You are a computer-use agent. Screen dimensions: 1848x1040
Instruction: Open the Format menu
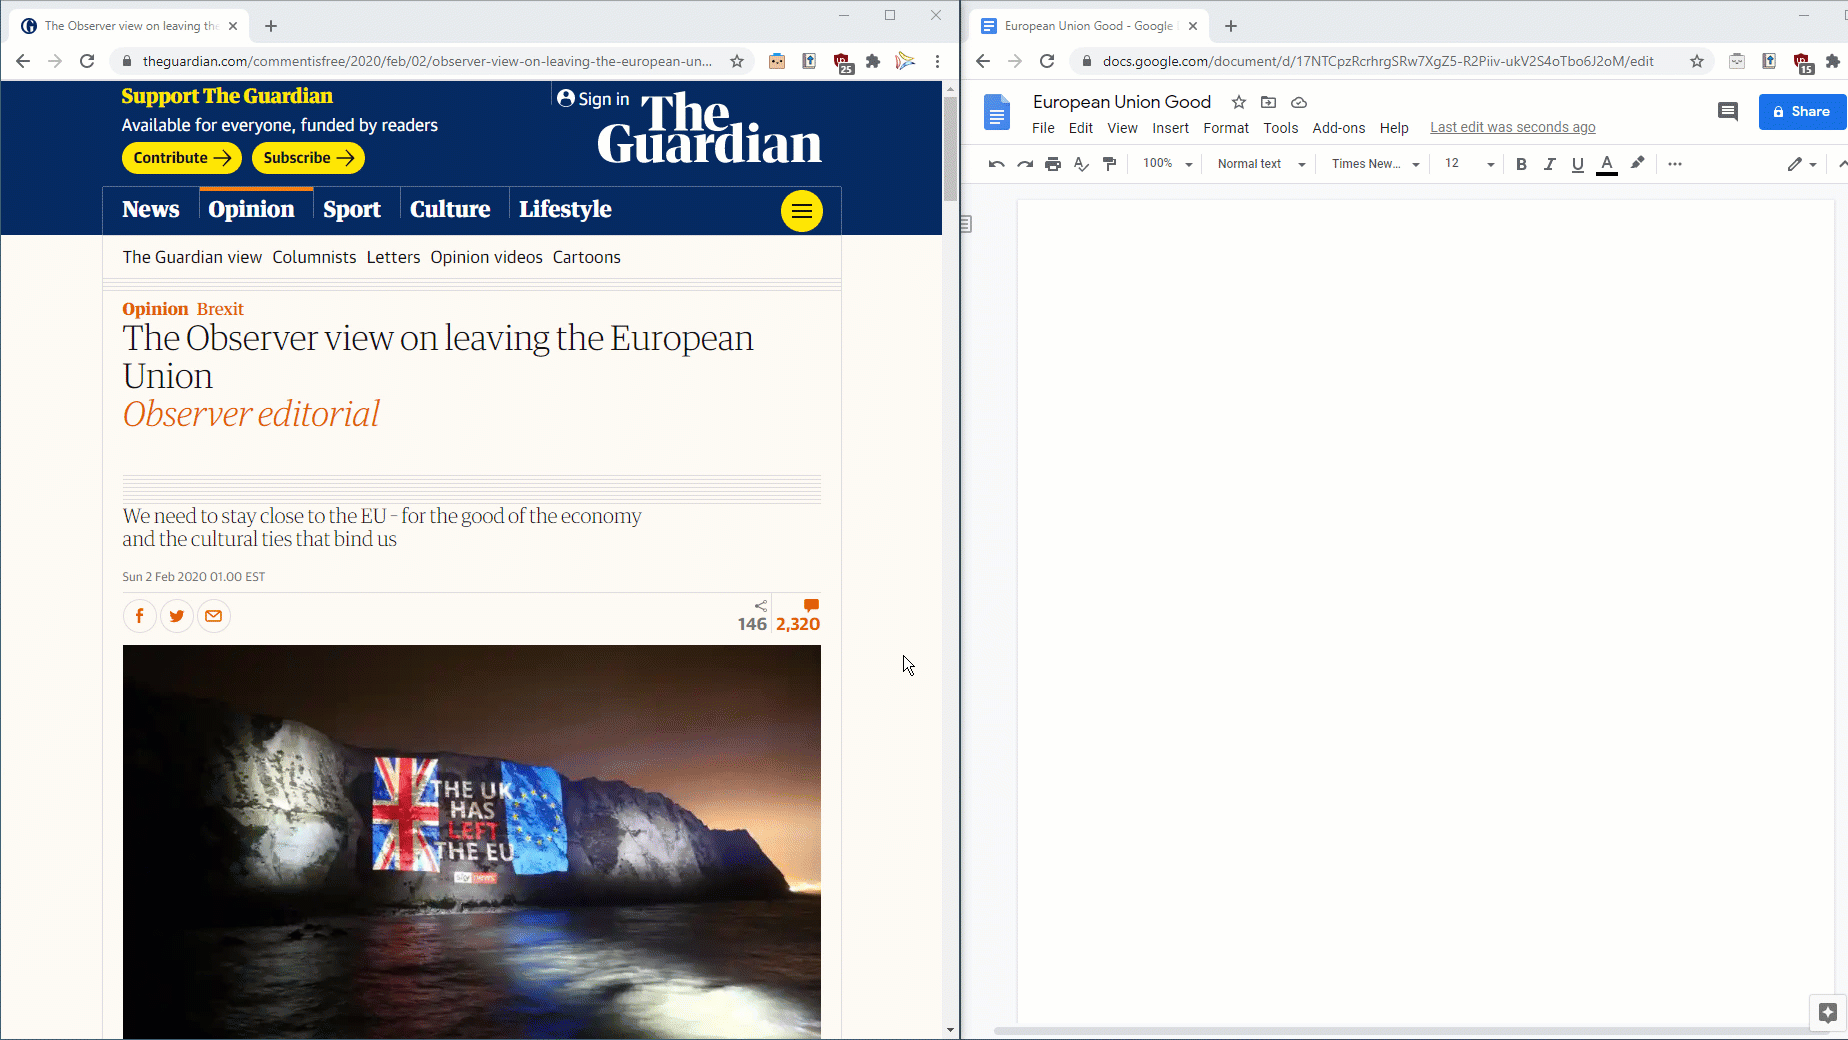[x=1226, y=128]
